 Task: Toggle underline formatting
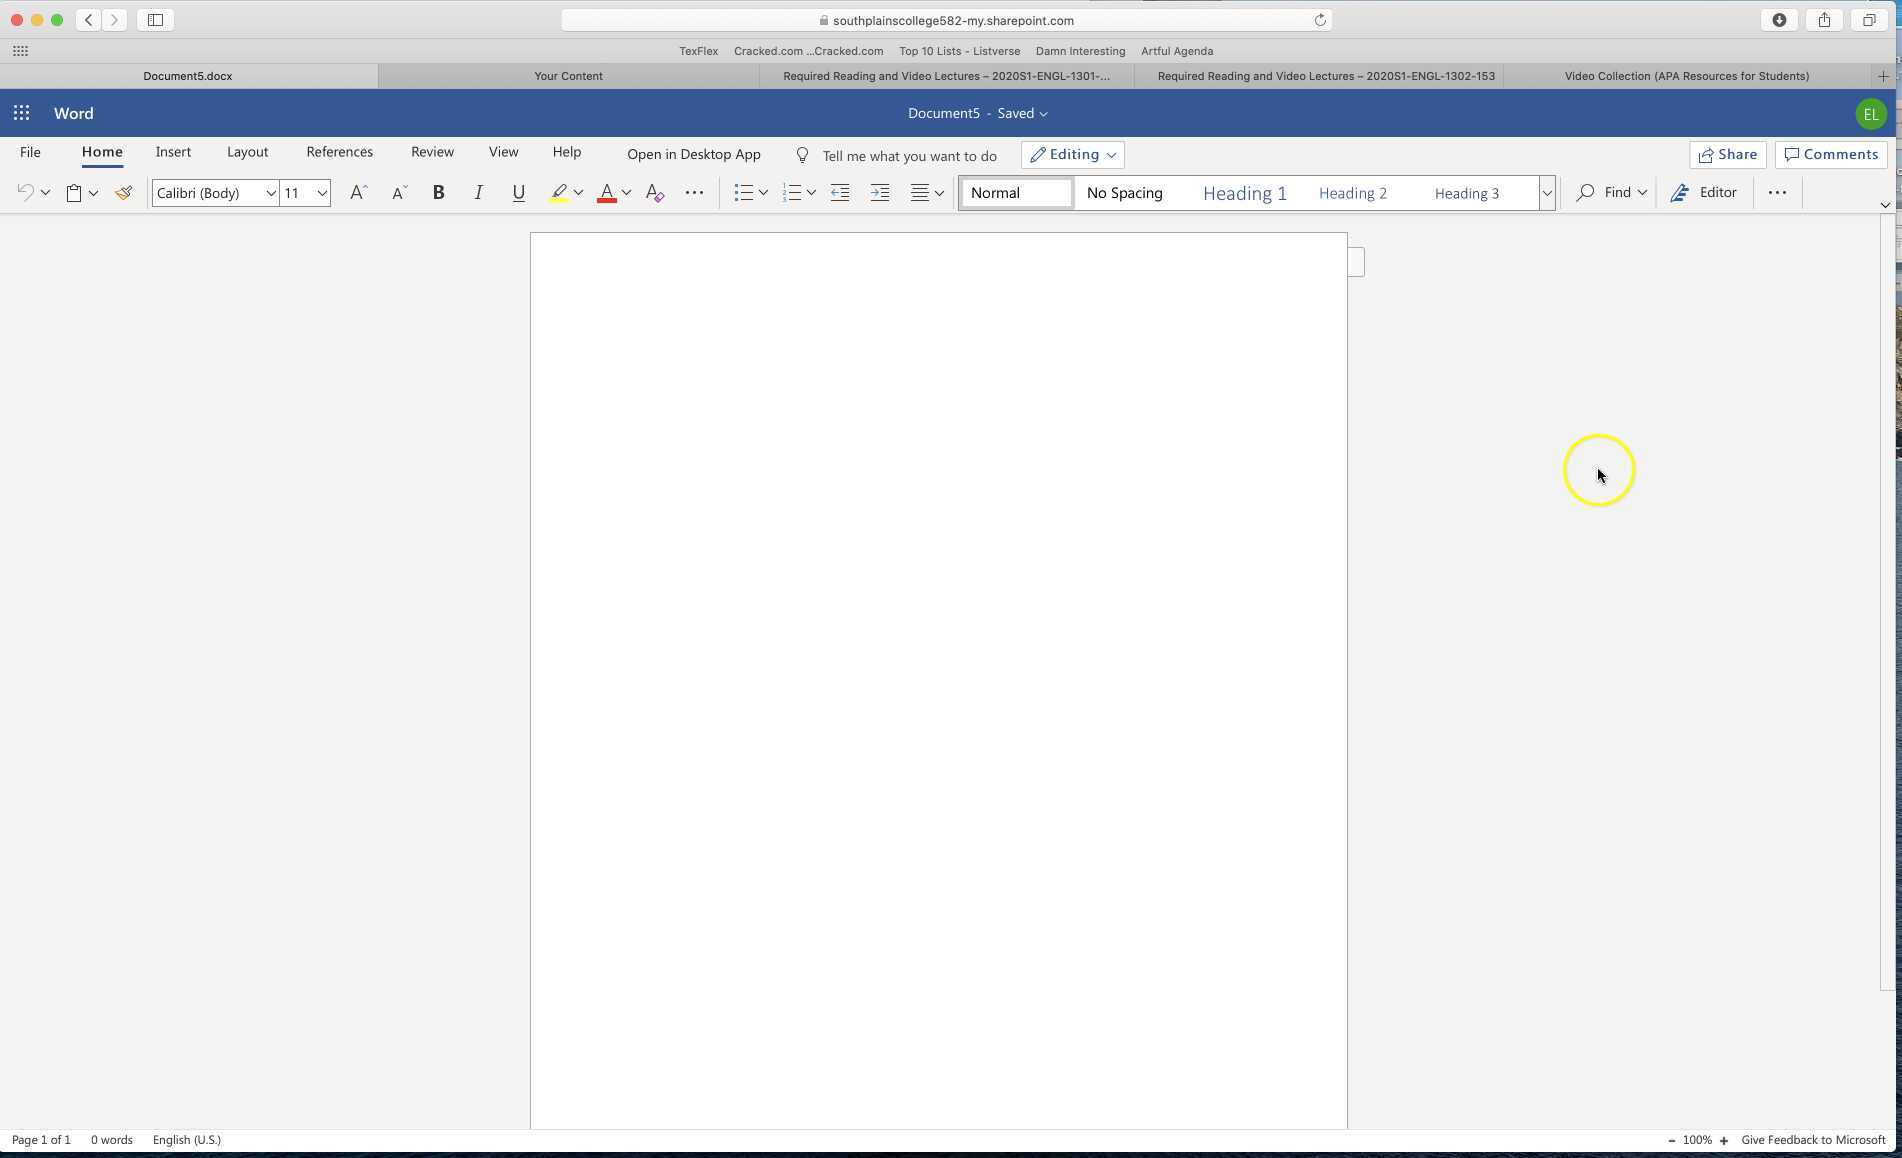[518, 192]
